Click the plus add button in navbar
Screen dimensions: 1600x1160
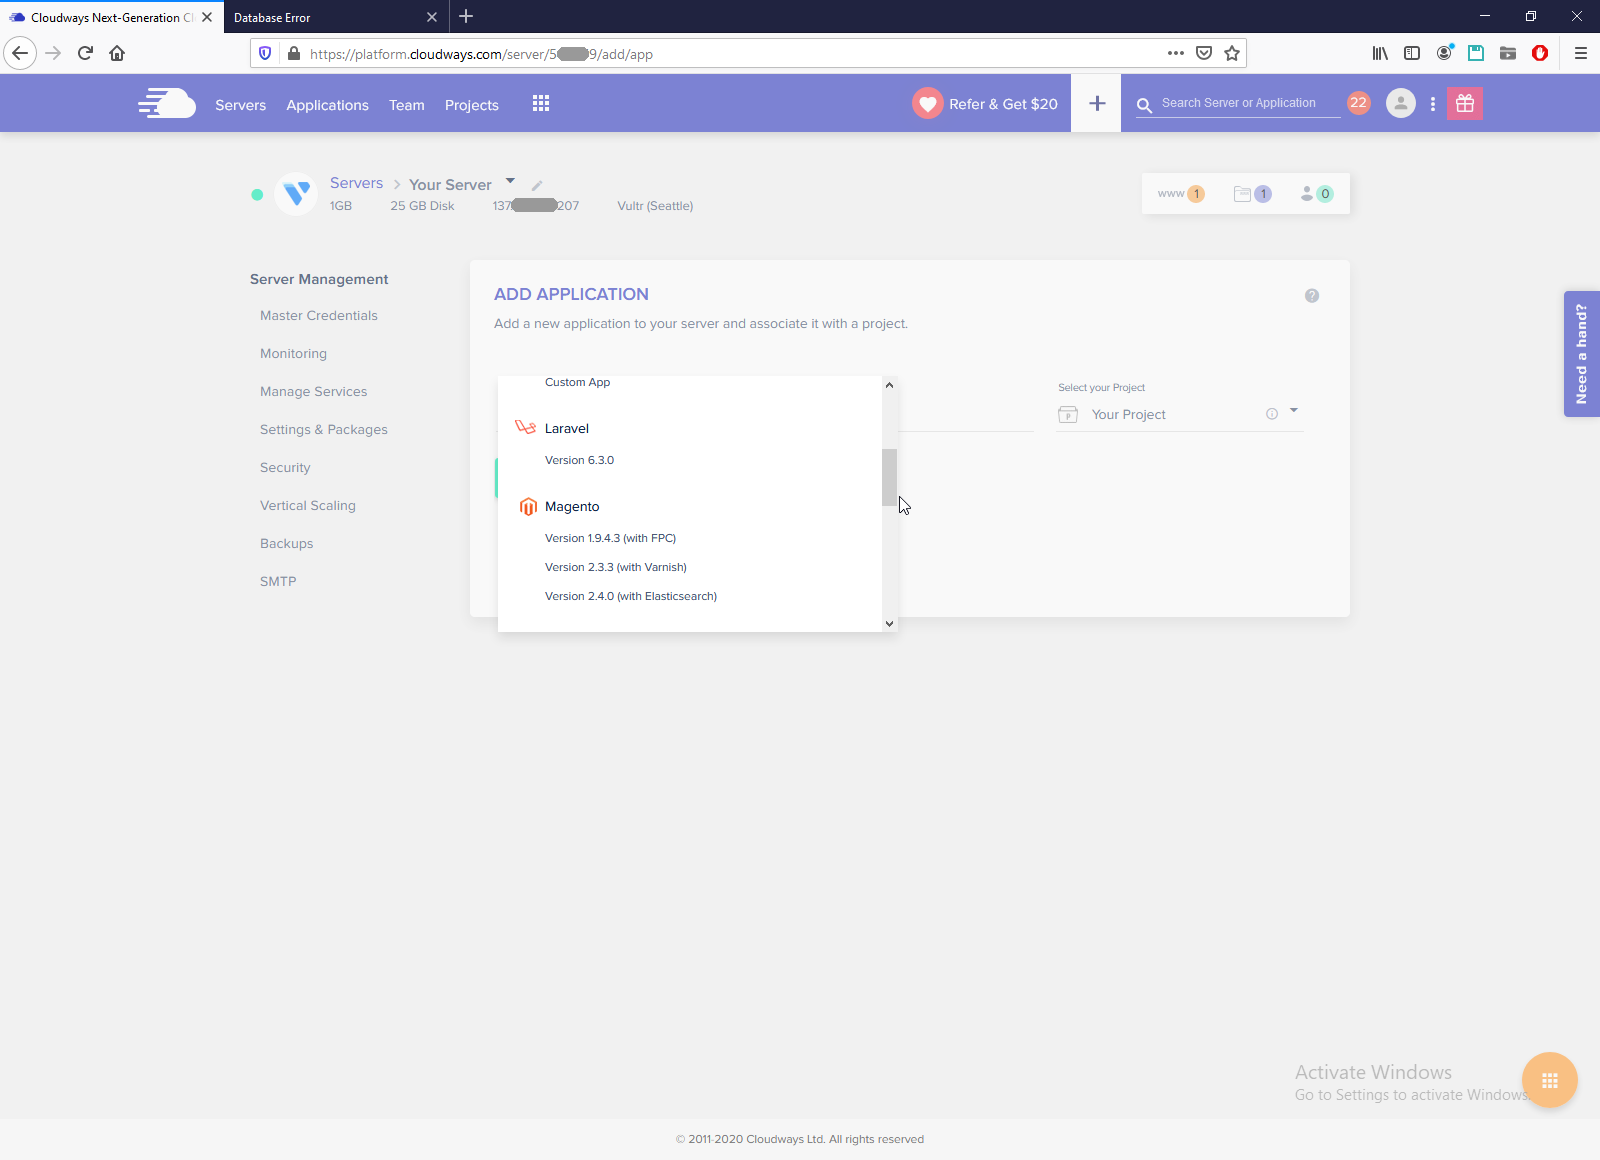point(1097,103)
